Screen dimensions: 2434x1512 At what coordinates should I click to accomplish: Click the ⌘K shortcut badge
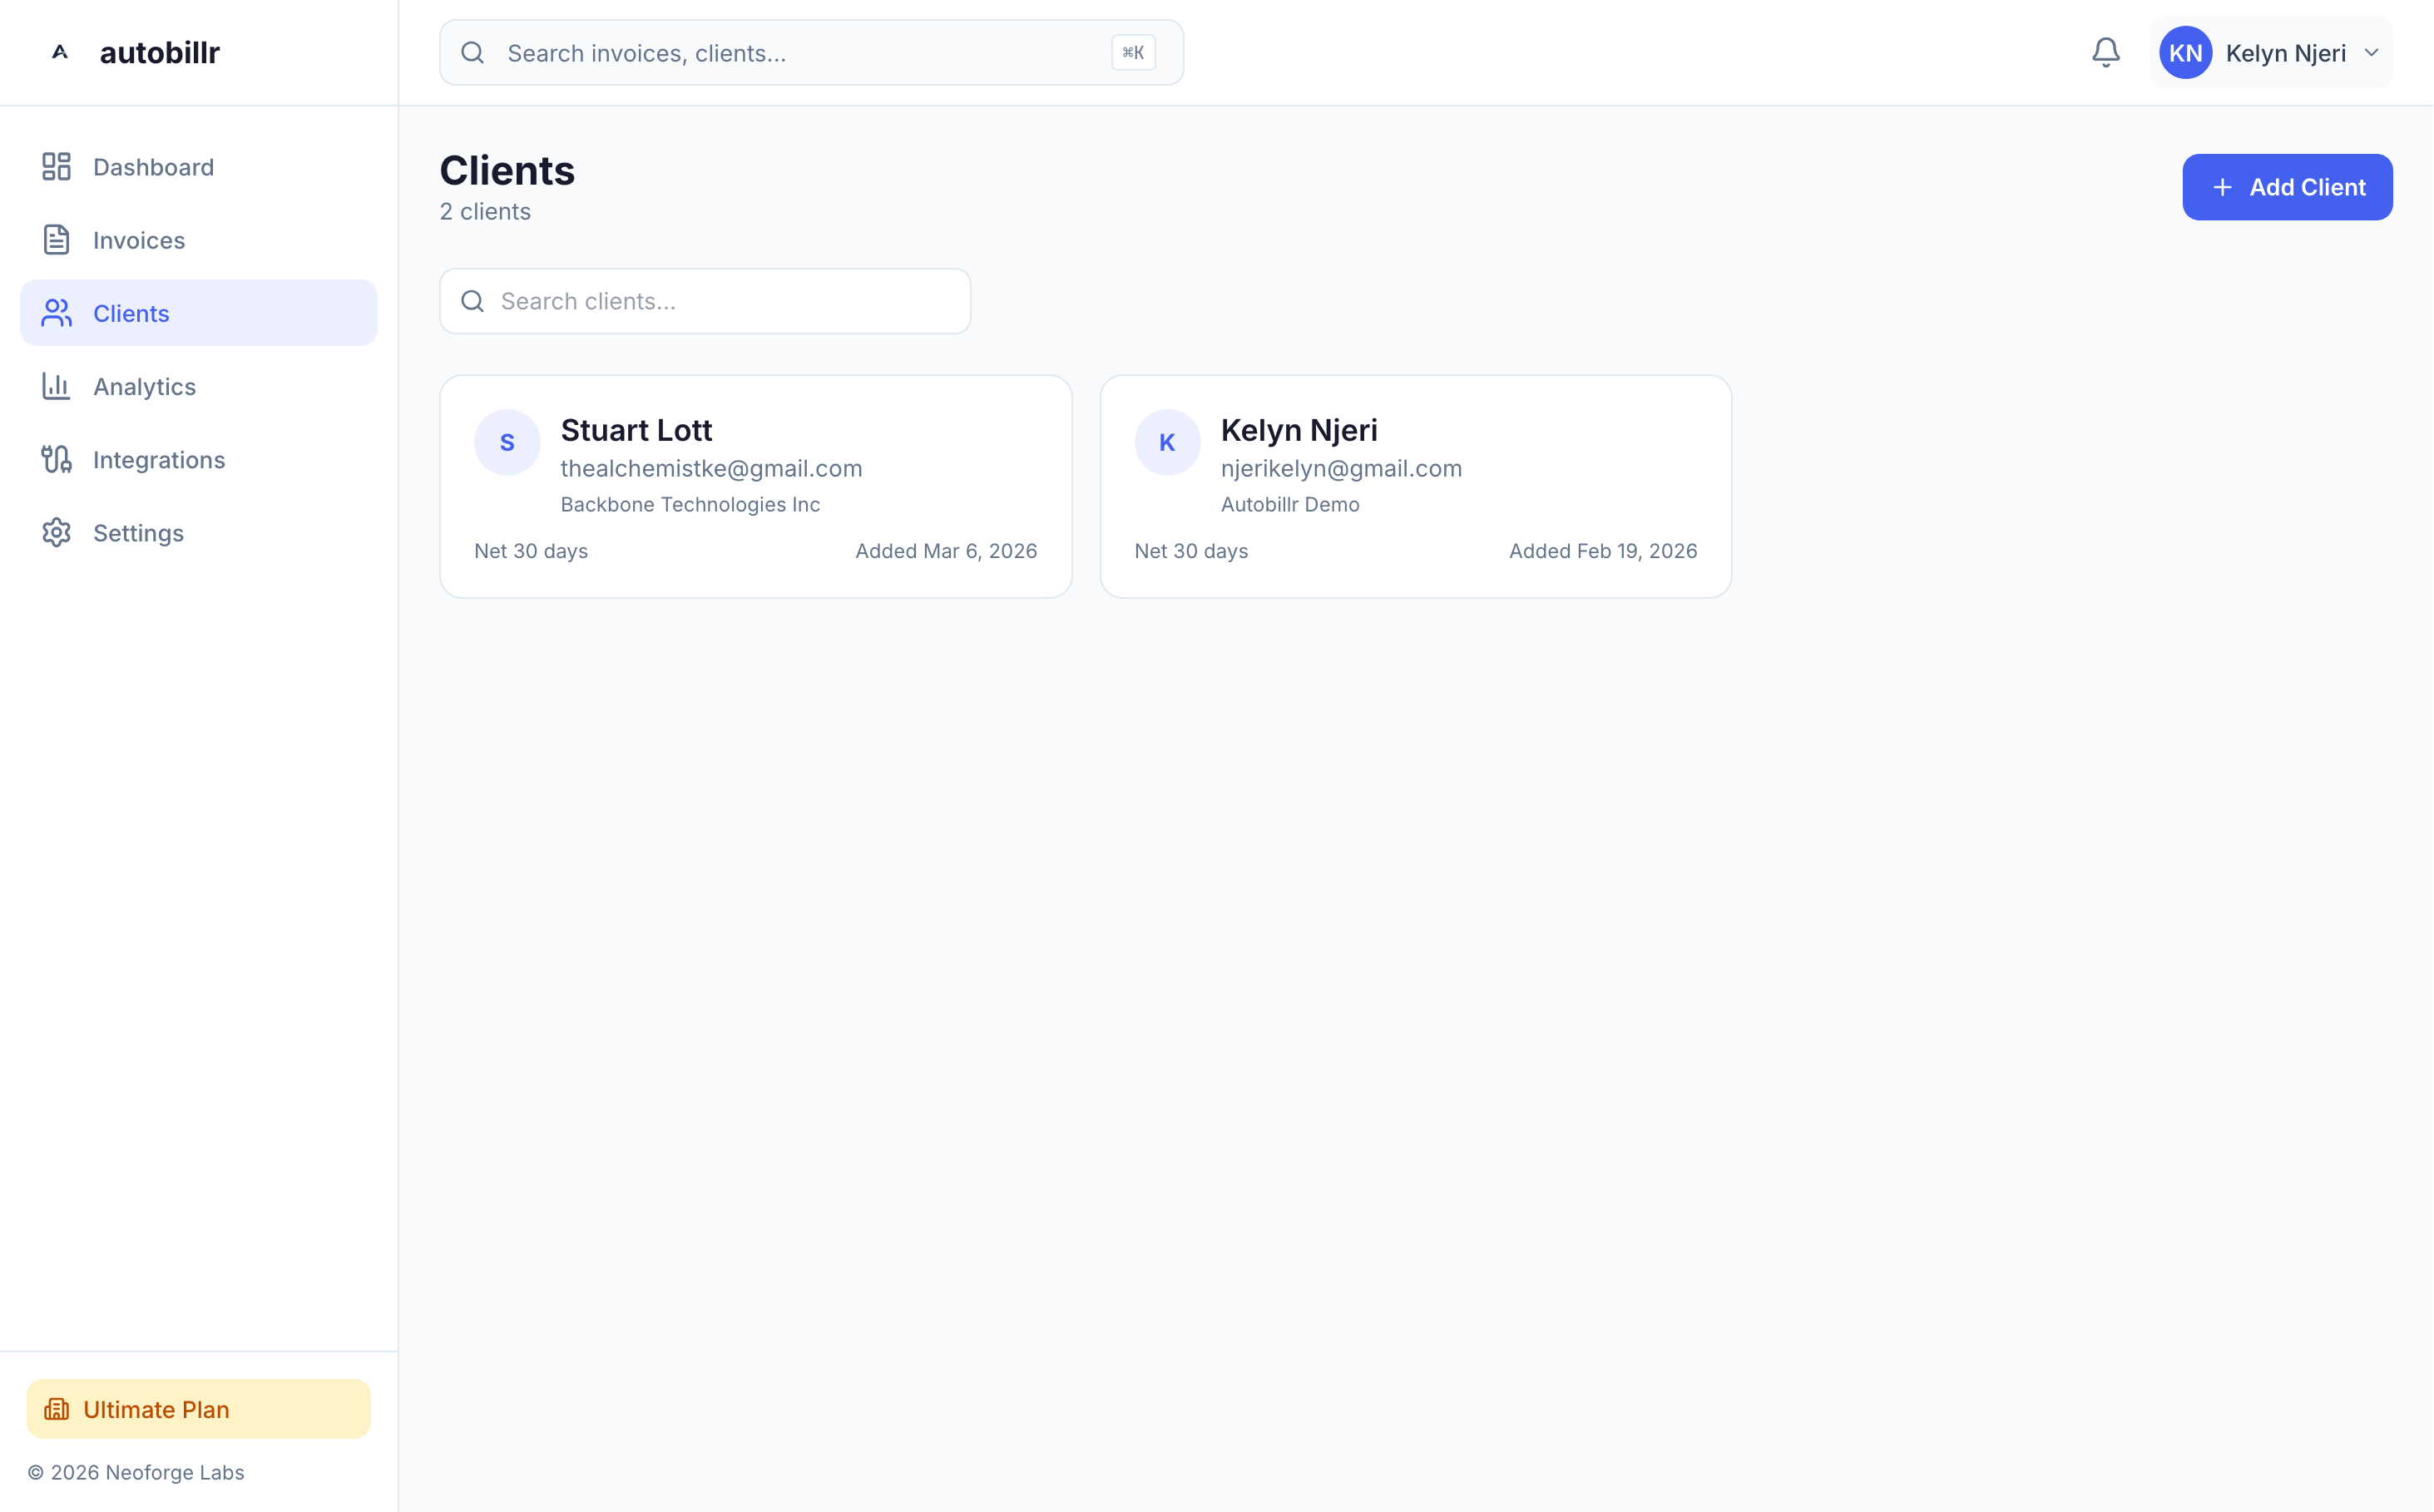point(1133,53)
